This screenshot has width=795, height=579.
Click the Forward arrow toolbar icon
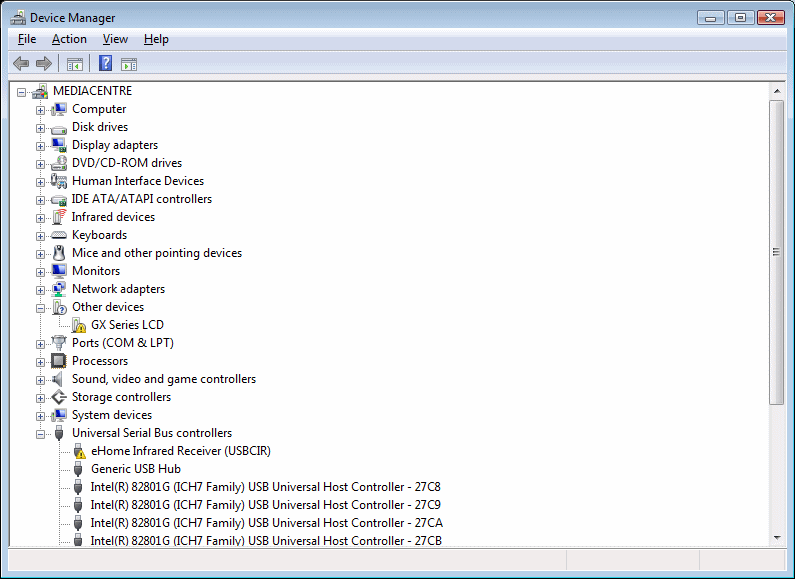(x=44, y=64)
